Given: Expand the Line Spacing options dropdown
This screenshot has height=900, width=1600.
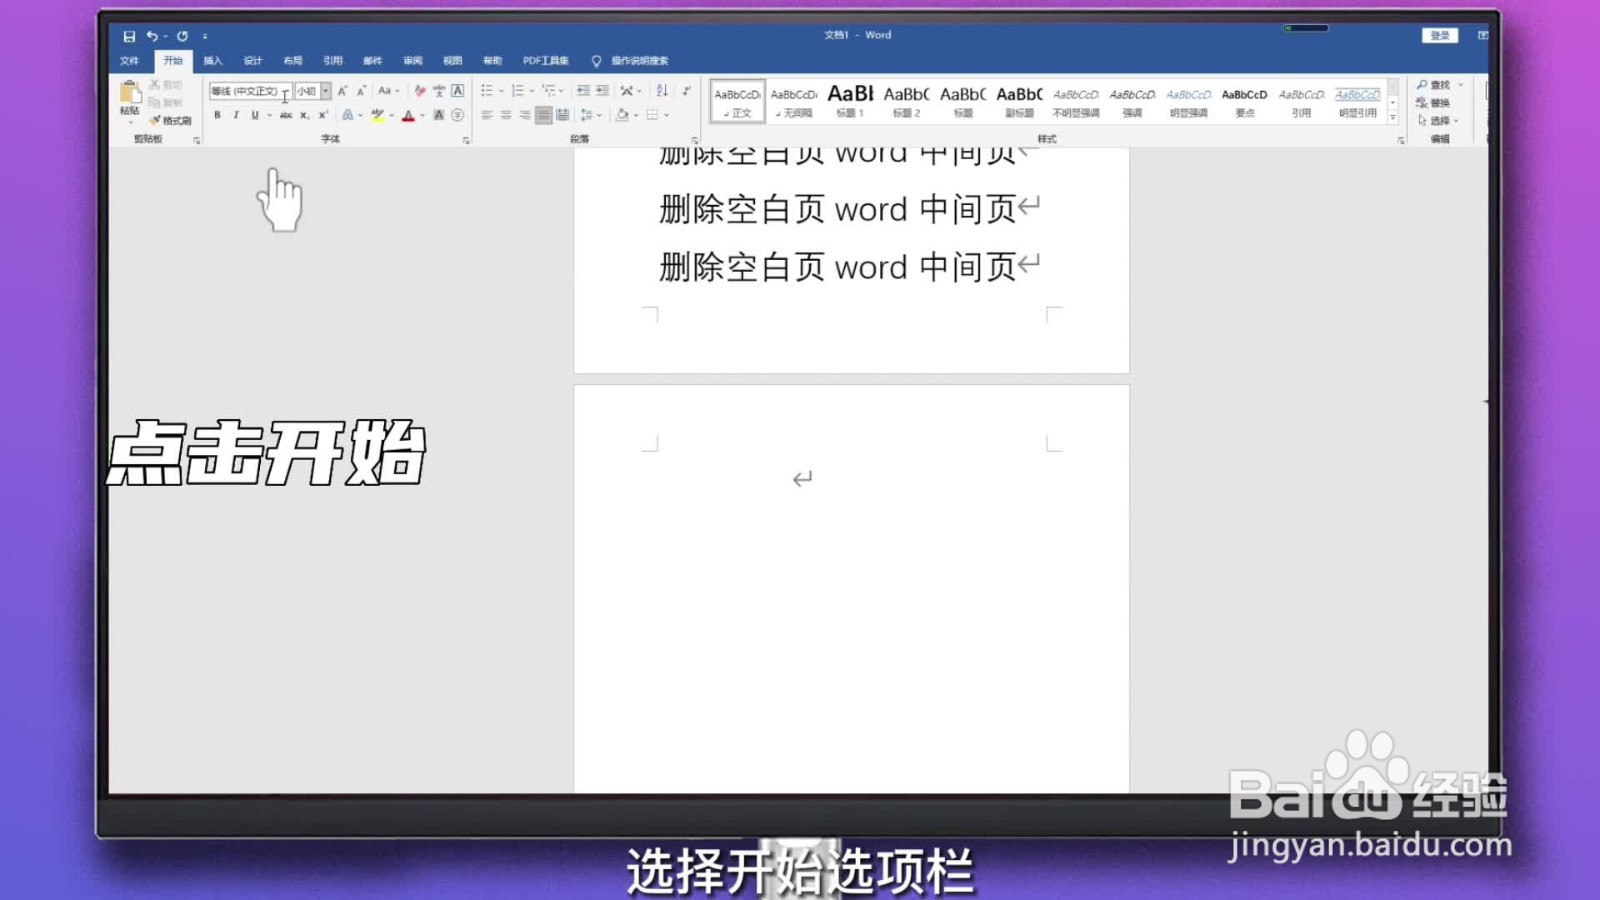Looking at the screenshot, I should click(x=599, y=115).
